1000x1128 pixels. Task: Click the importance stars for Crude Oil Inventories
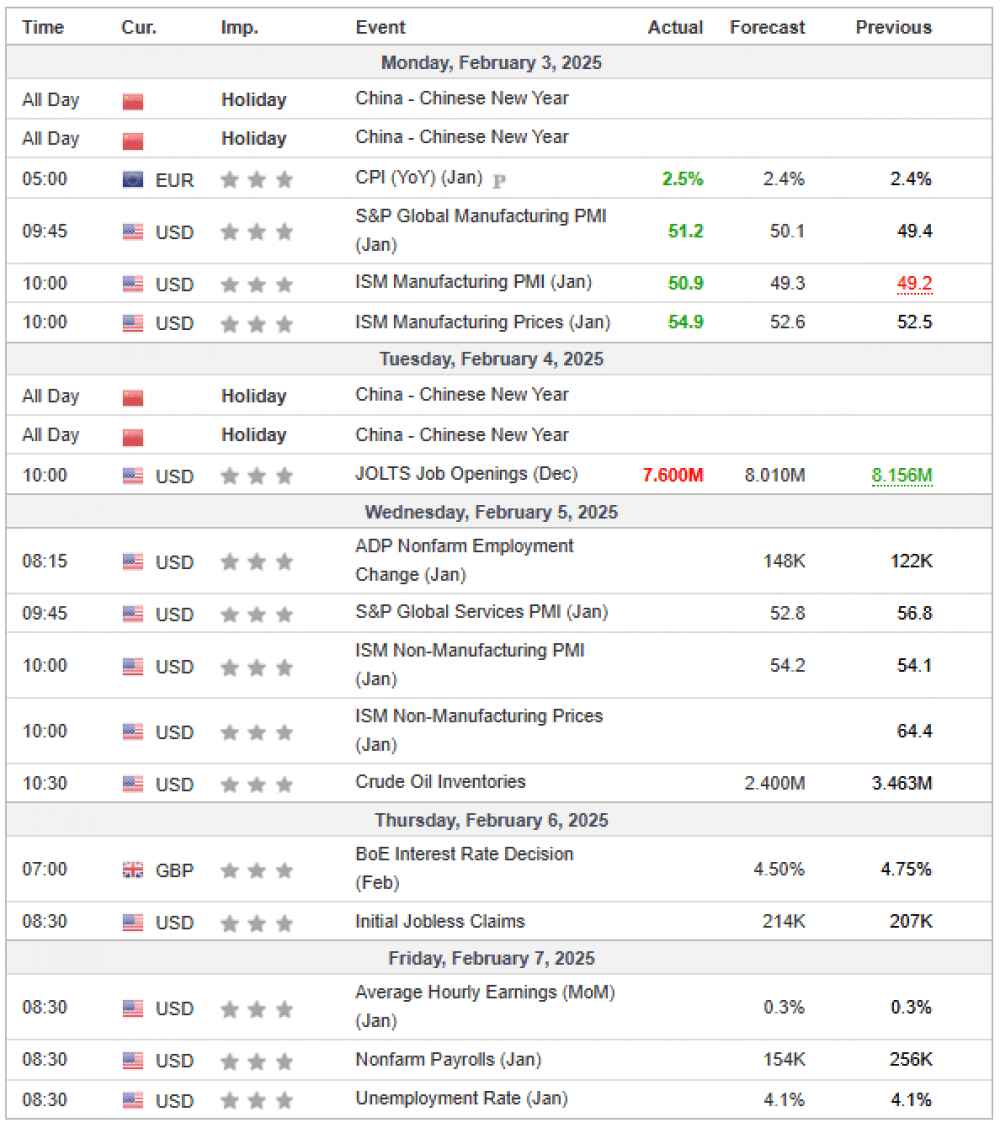tap(257, 783)
